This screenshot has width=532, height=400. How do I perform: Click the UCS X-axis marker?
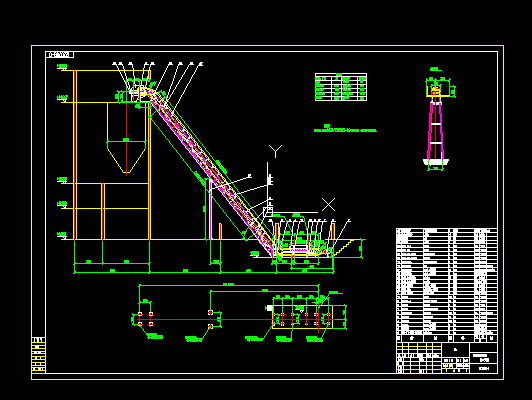[328, 205]
